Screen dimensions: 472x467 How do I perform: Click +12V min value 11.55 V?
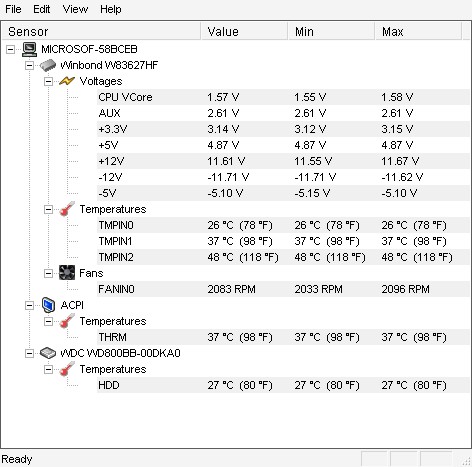313,161
